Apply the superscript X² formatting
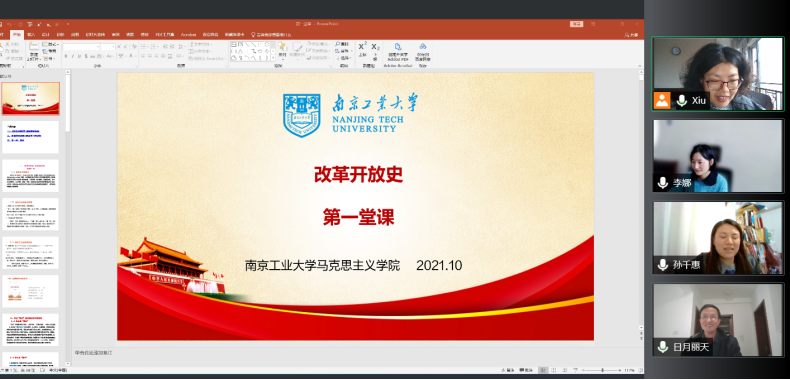790x380 pixels. point(362,49)
